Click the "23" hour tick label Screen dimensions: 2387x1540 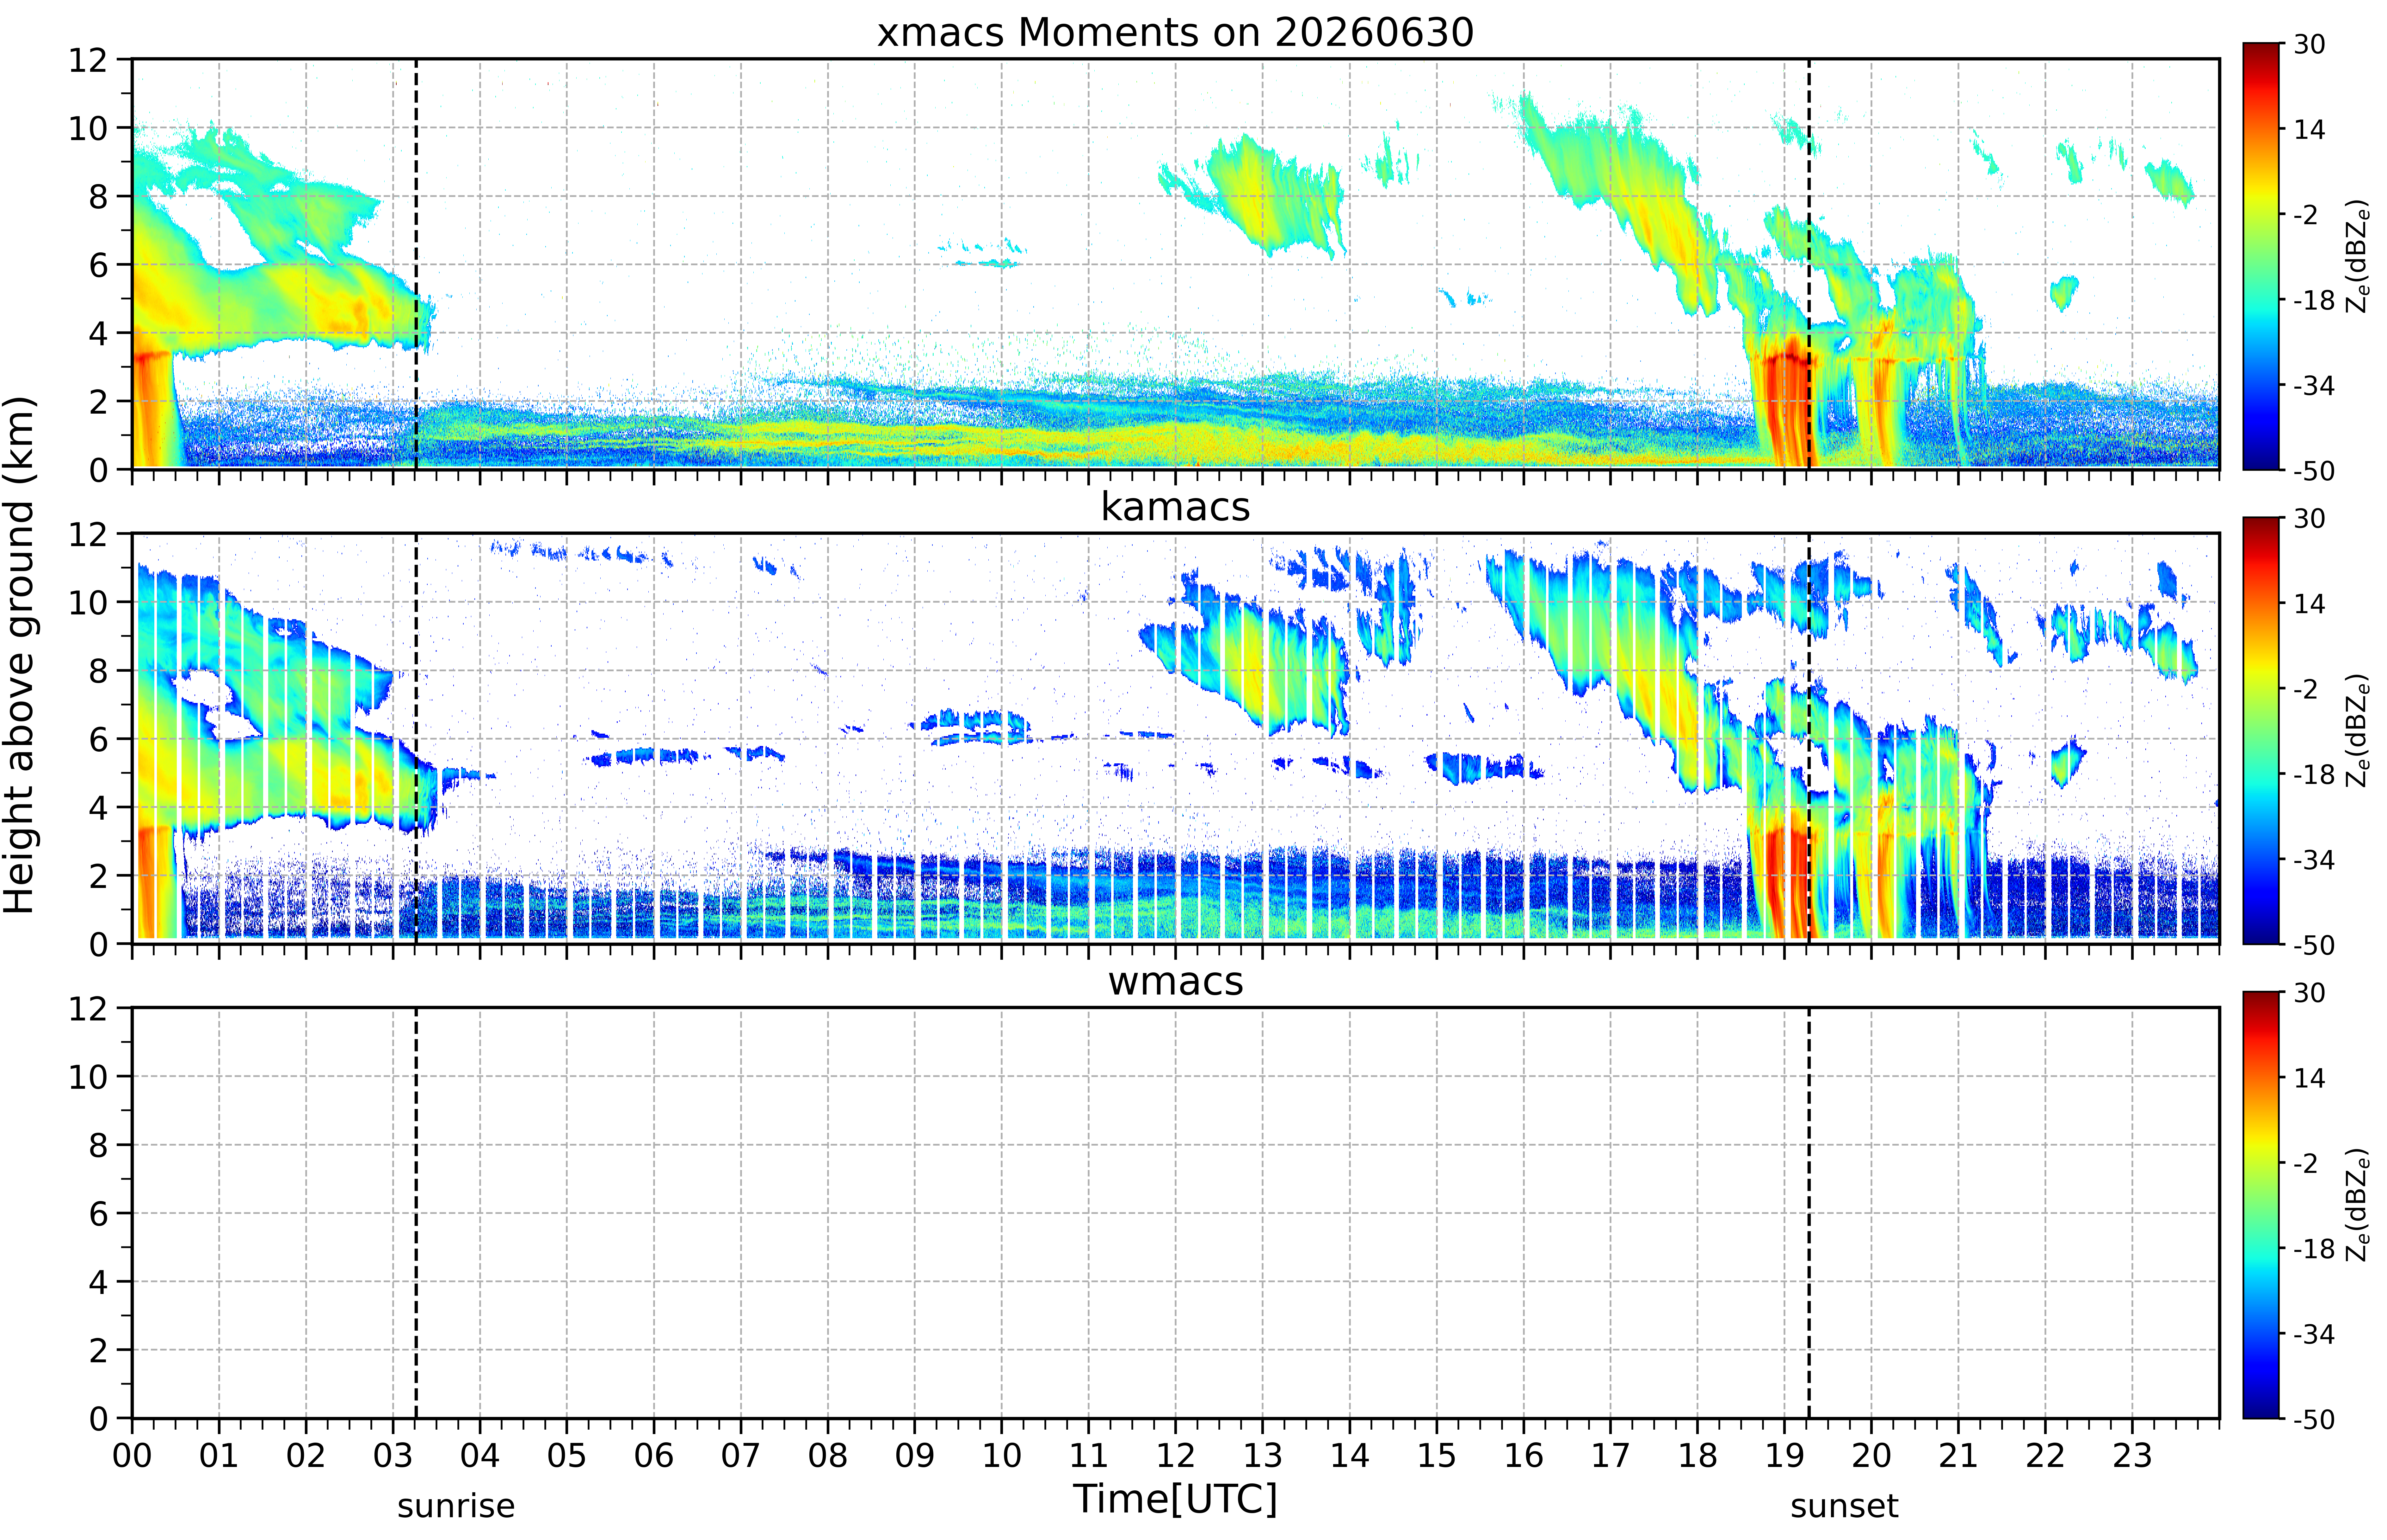pos(2132,1456)
